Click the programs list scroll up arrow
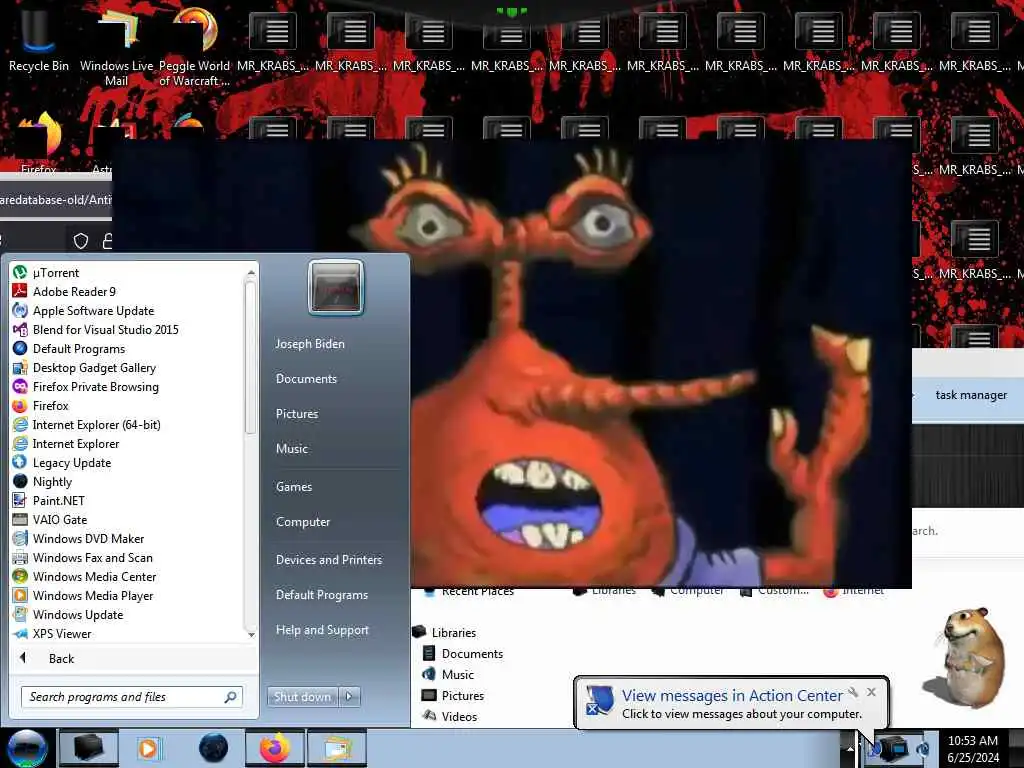Image resolution: width=1024 pixels, height=768 pixels. 251,272
